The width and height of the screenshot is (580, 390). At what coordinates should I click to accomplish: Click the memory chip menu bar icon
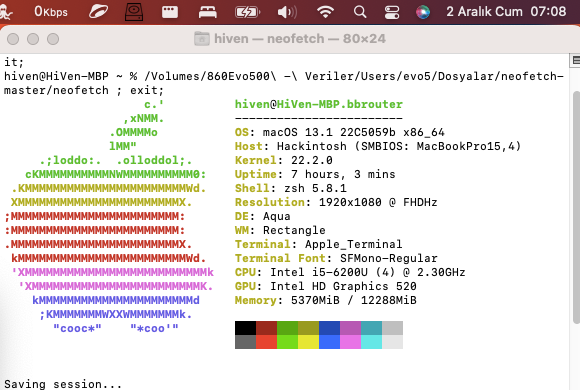[x=170, y=12]
